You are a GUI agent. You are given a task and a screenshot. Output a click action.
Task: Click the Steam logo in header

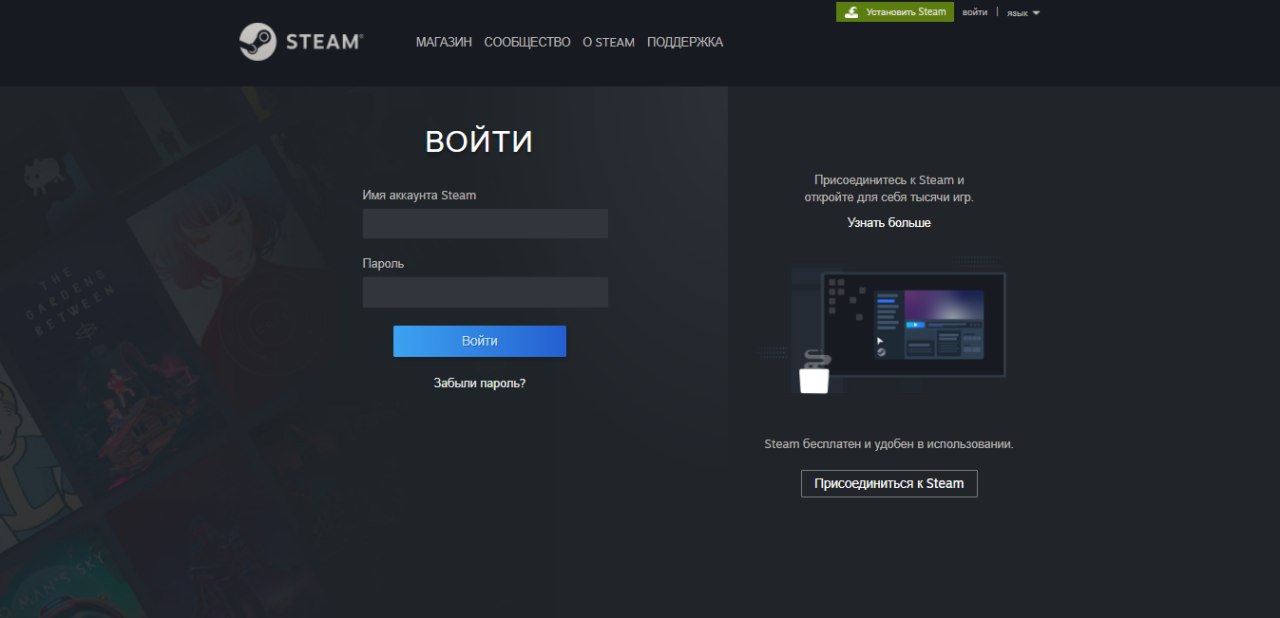(301, 42)
